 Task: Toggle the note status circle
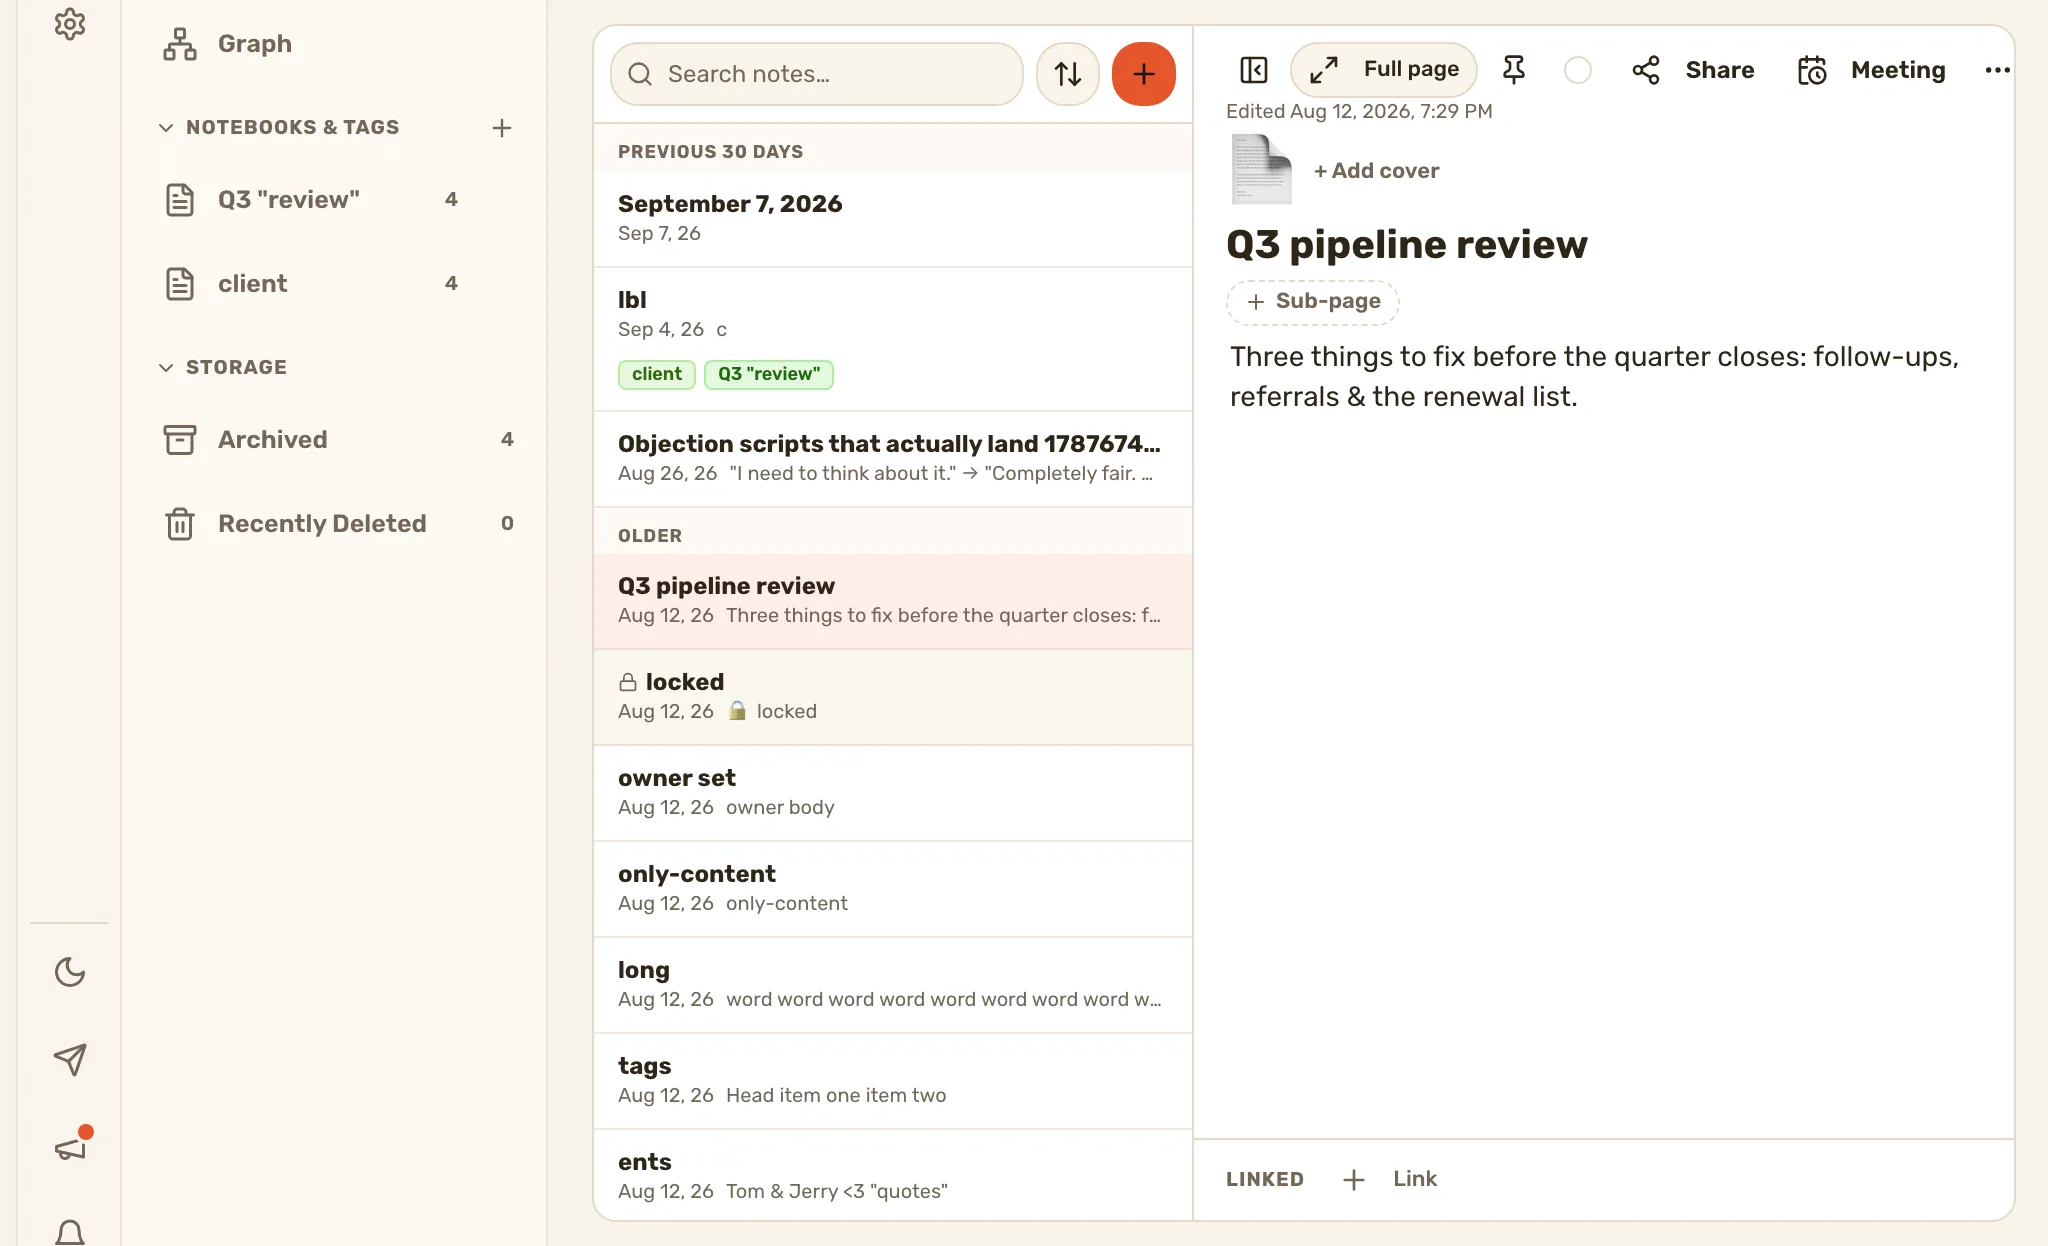[1577, 70]
